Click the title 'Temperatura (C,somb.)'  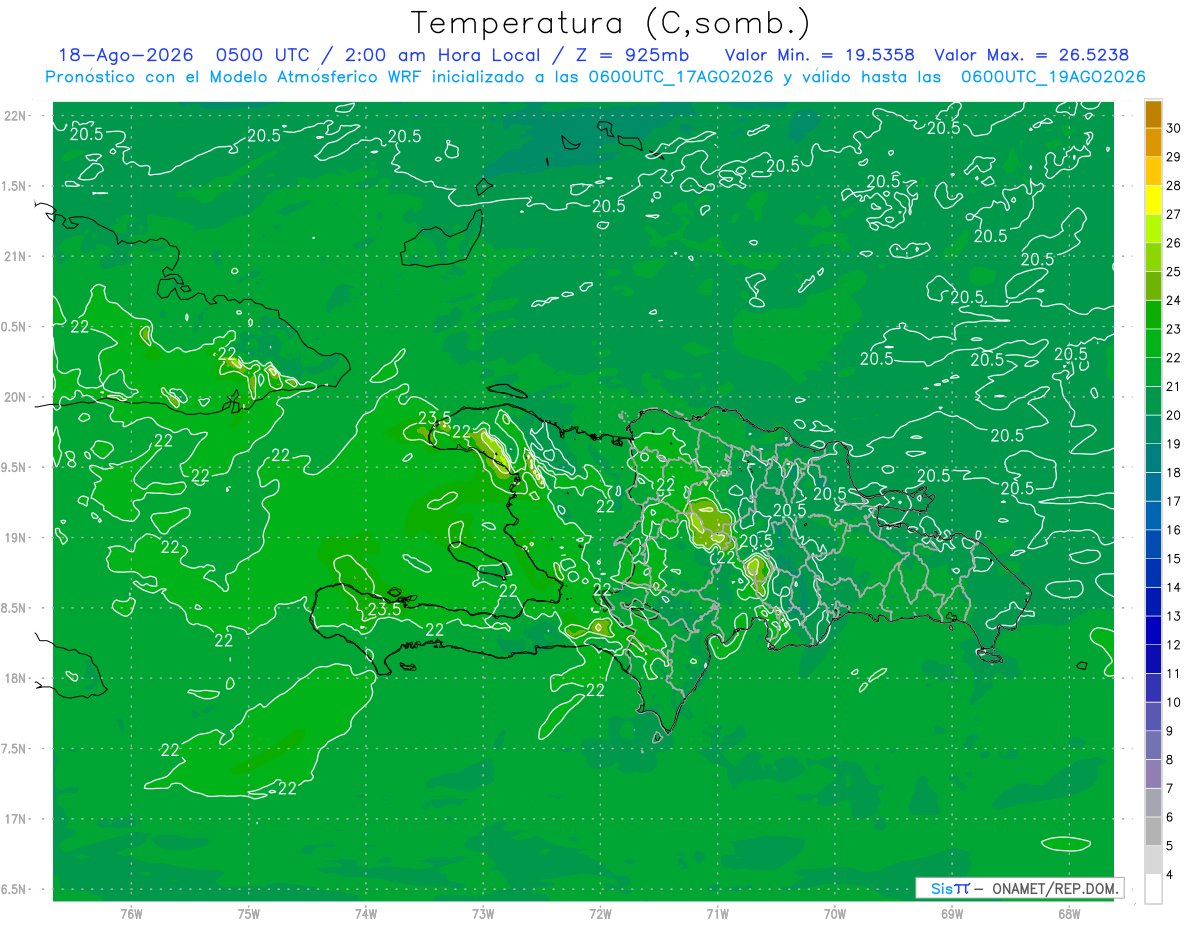(x=611, y=23)
